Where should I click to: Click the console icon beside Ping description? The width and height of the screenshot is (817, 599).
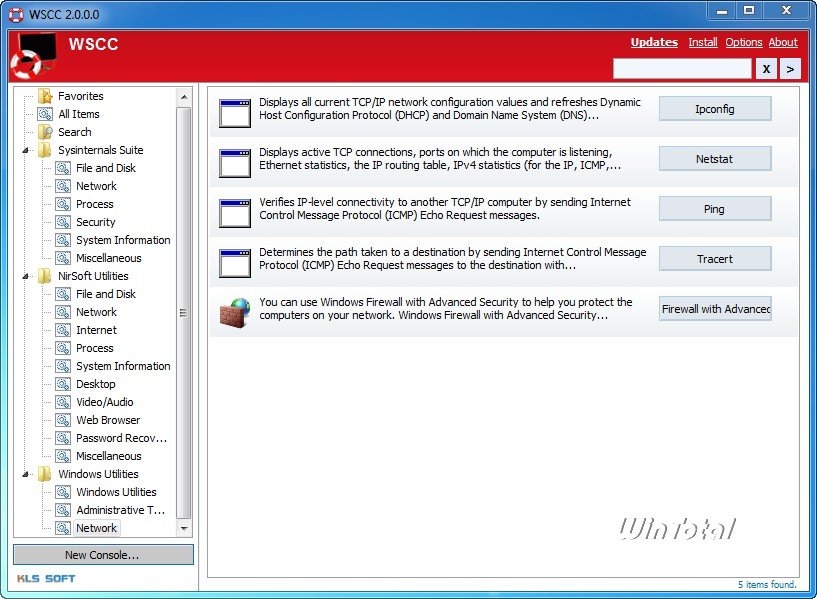pos(234,213)
